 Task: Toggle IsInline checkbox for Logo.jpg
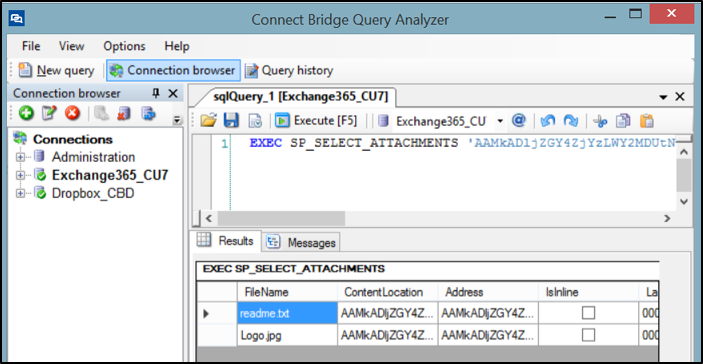[x=588, y=335]
